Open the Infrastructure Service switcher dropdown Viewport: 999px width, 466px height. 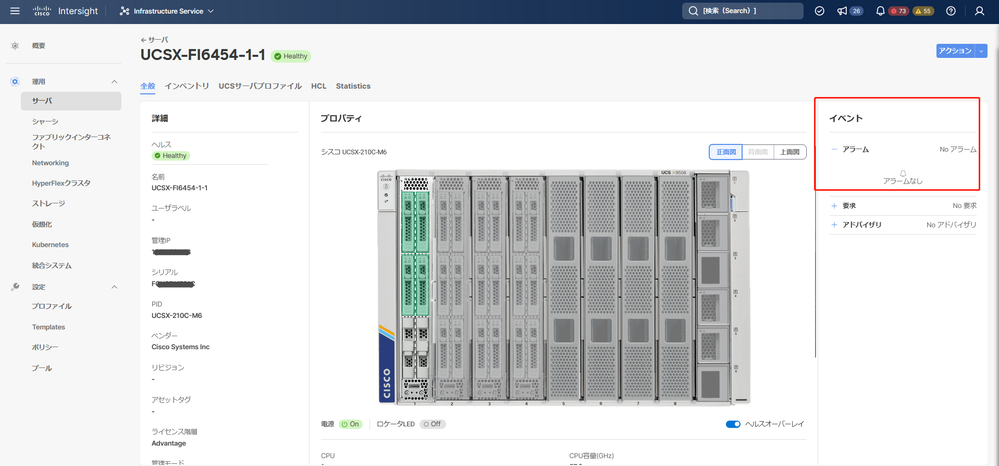pyautogui.click(x=167, y=11)
